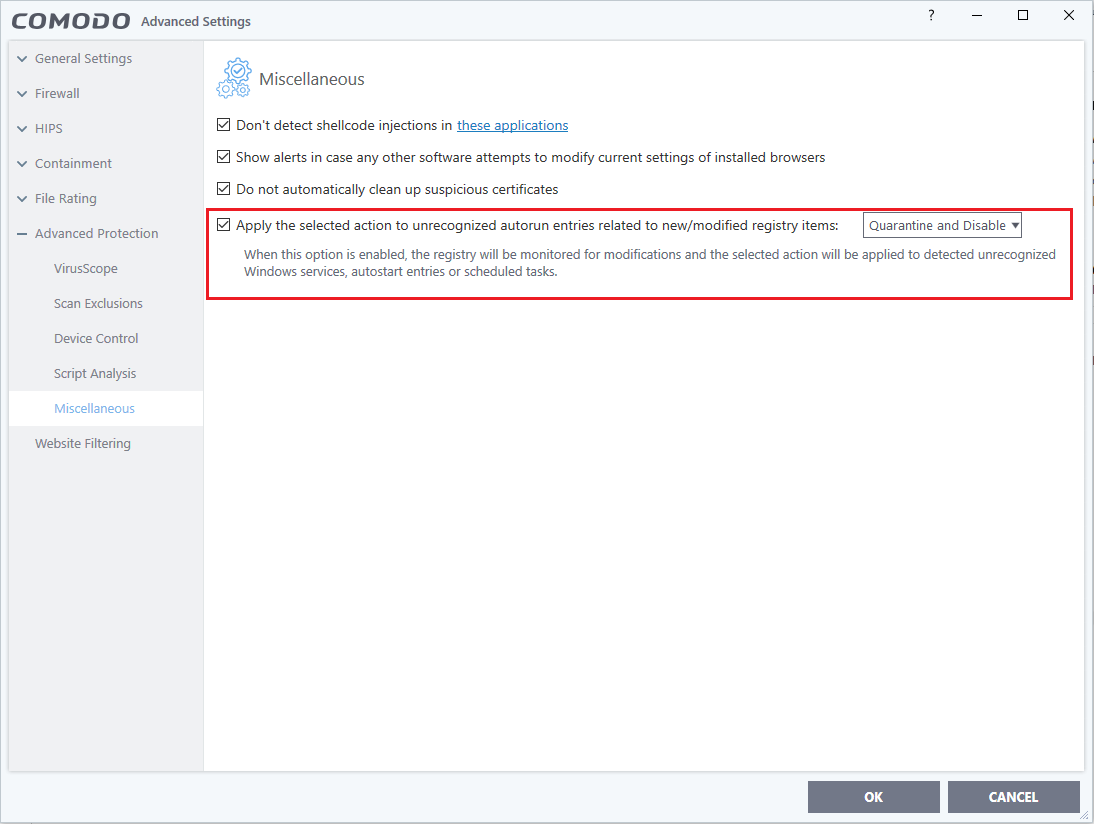Open HIPS label
Screen dimensions: 1094x824
pos(49,128)
